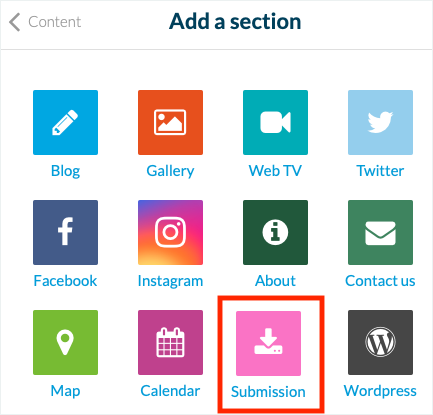
Task: Open the About info icon
Action: tap(275, 232)
